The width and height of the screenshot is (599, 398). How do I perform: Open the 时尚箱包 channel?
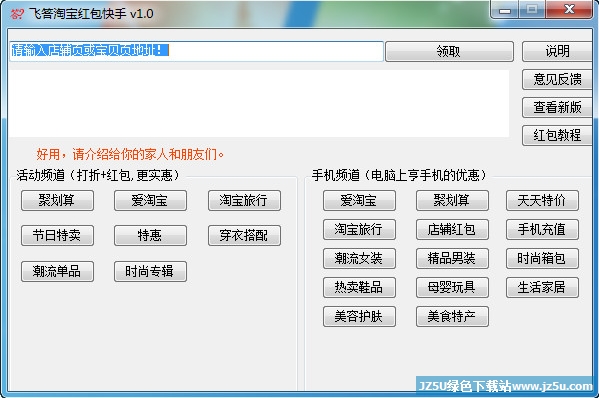(x=542, y=259)
